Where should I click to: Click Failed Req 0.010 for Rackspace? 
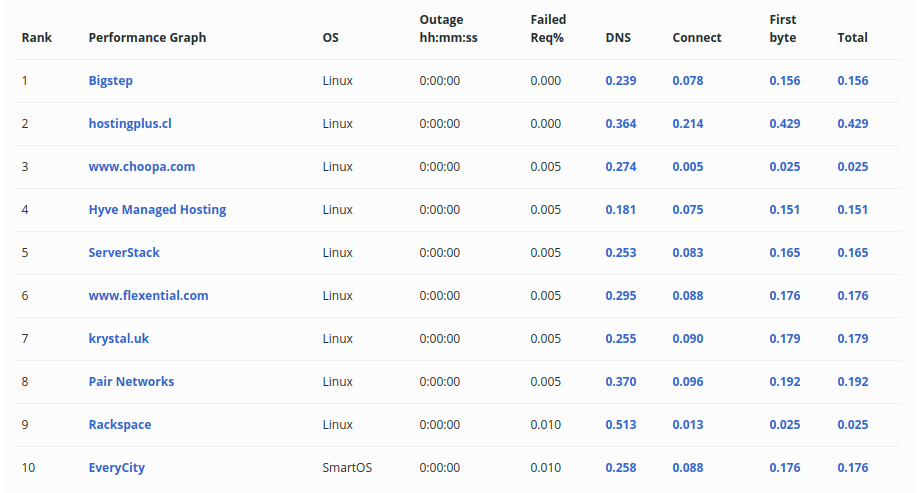[546, 424]
